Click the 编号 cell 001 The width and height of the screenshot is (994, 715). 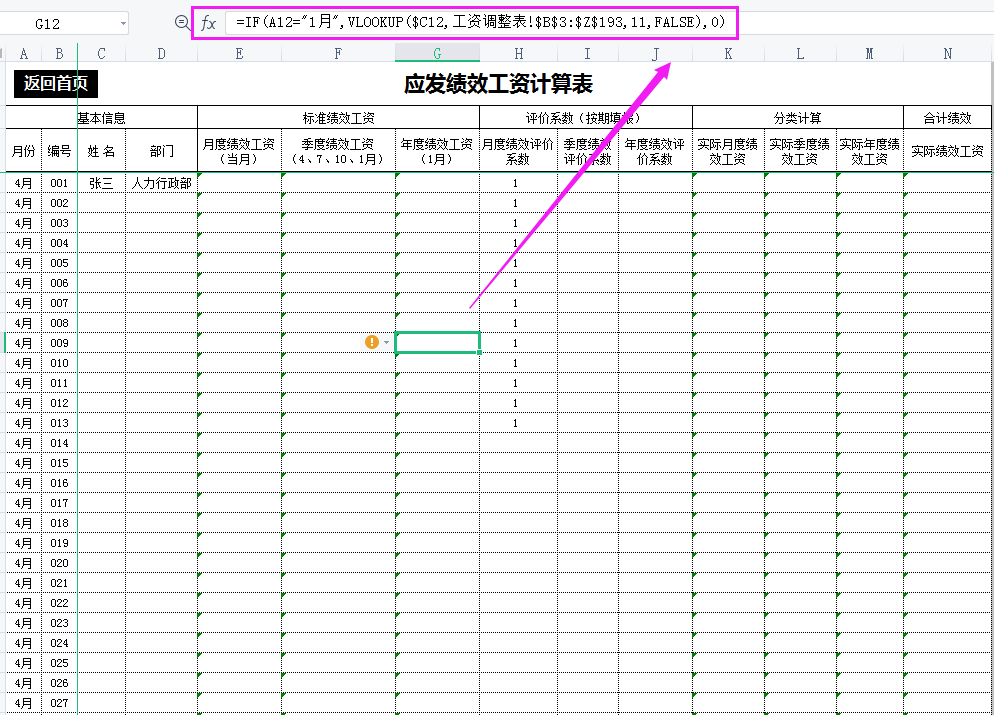[59, 183]
